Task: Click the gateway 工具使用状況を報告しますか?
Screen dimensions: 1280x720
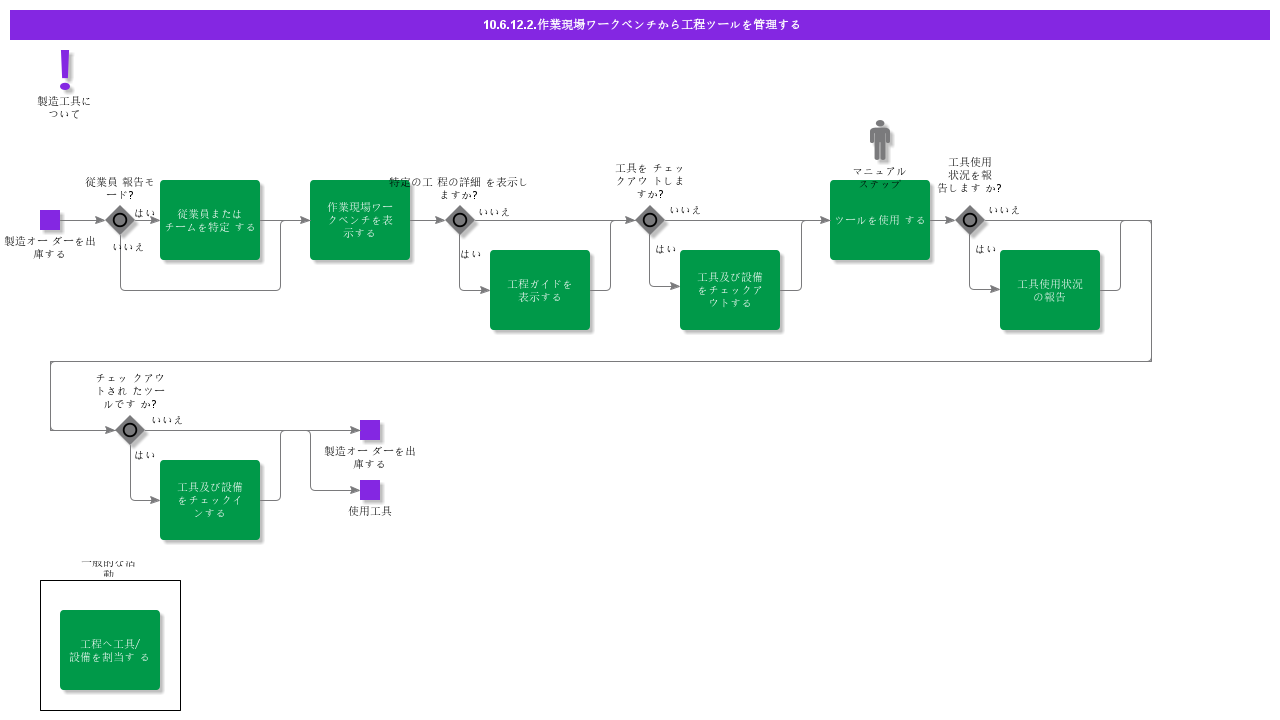Action: pyautogui.click(x=970, y=220)
